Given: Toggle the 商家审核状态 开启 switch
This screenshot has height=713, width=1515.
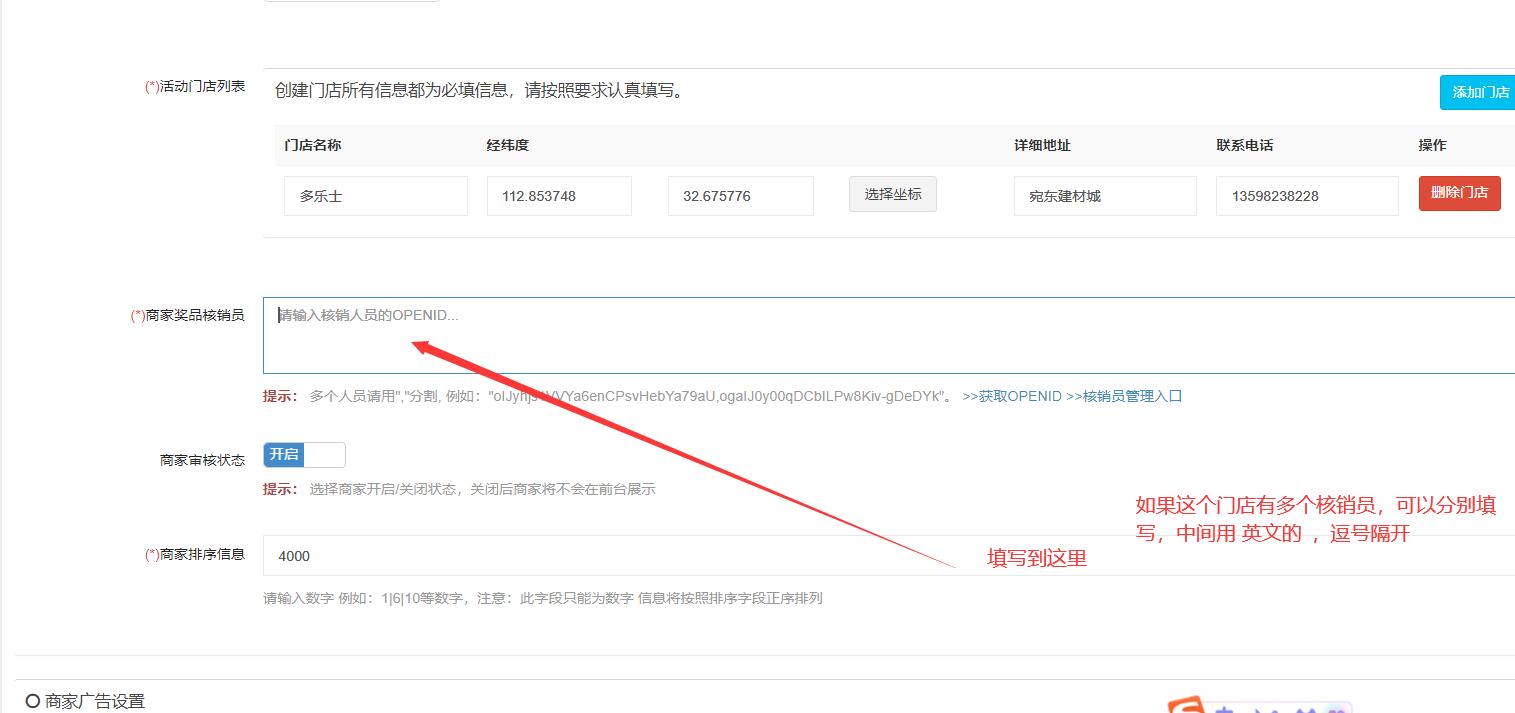Looking at the screenshot, I should point(304,455).
